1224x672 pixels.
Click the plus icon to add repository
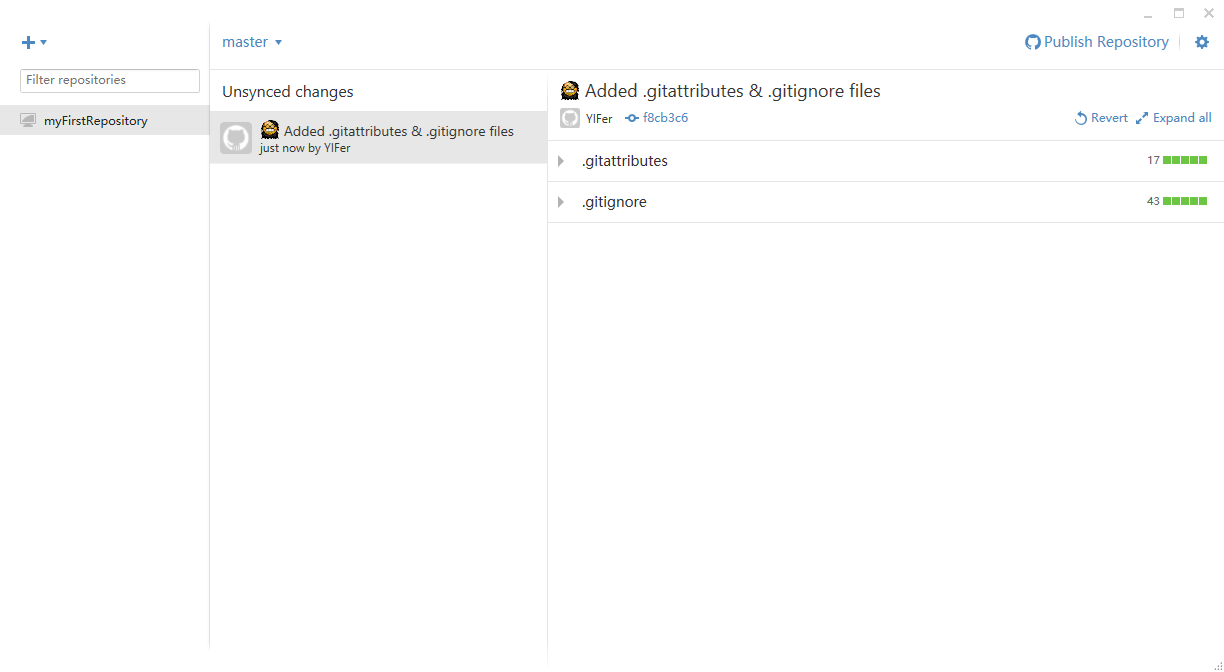(x=28, y=42)
